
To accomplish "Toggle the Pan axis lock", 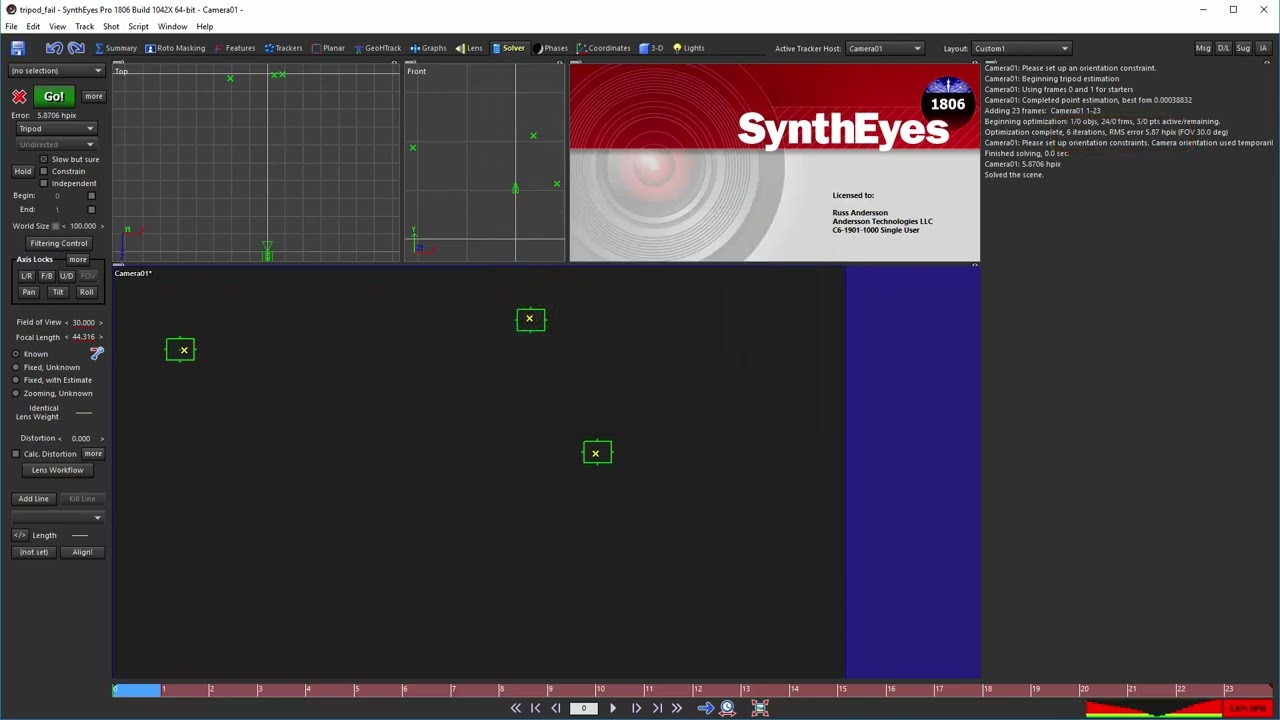I will tap(28, 292).
